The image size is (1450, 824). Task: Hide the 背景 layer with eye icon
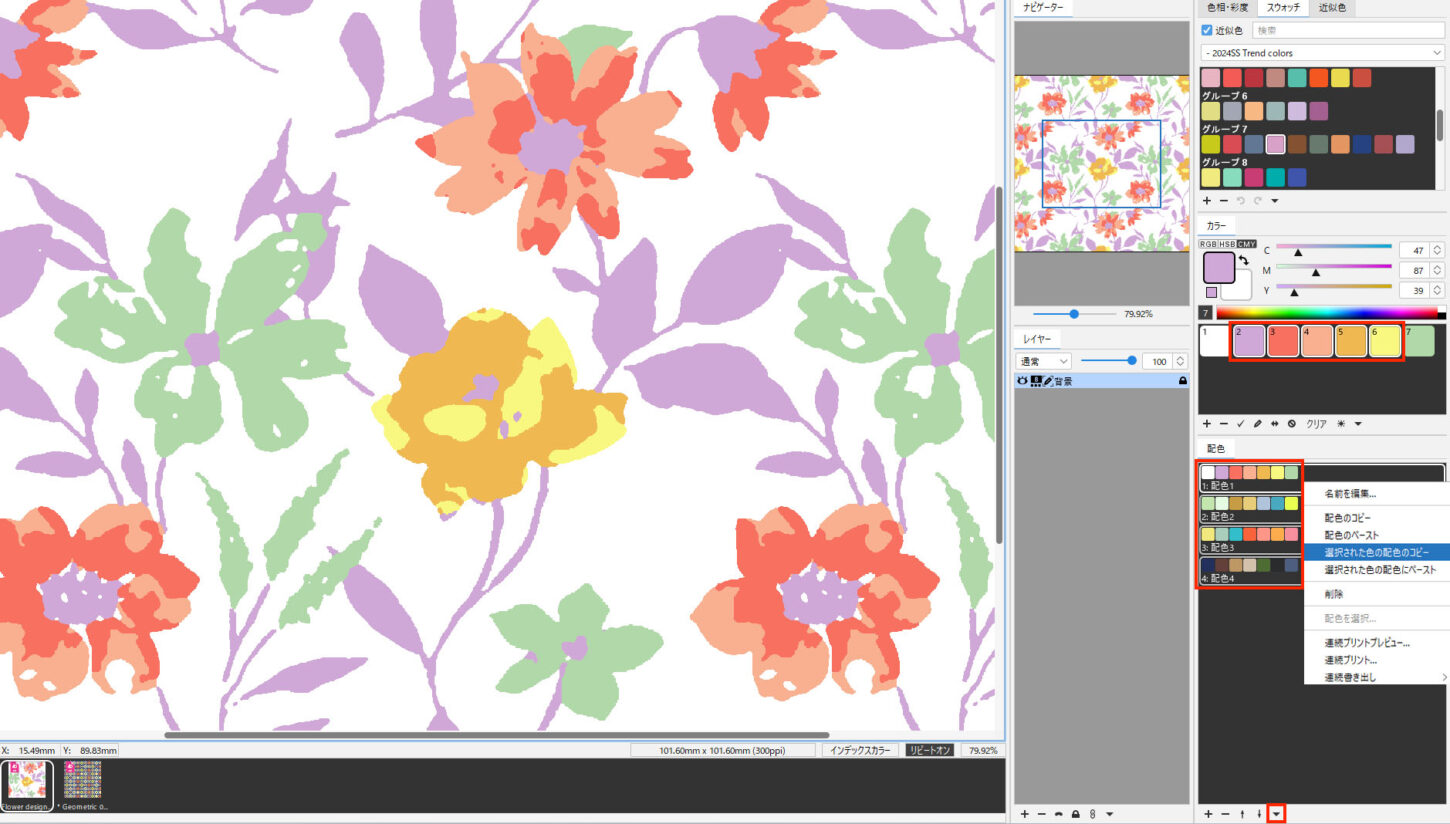1022,381
